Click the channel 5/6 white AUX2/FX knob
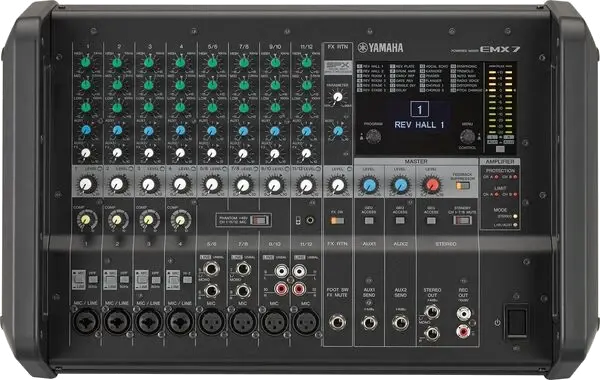Screen dimensions: 600x380 (x=212, y=153)
